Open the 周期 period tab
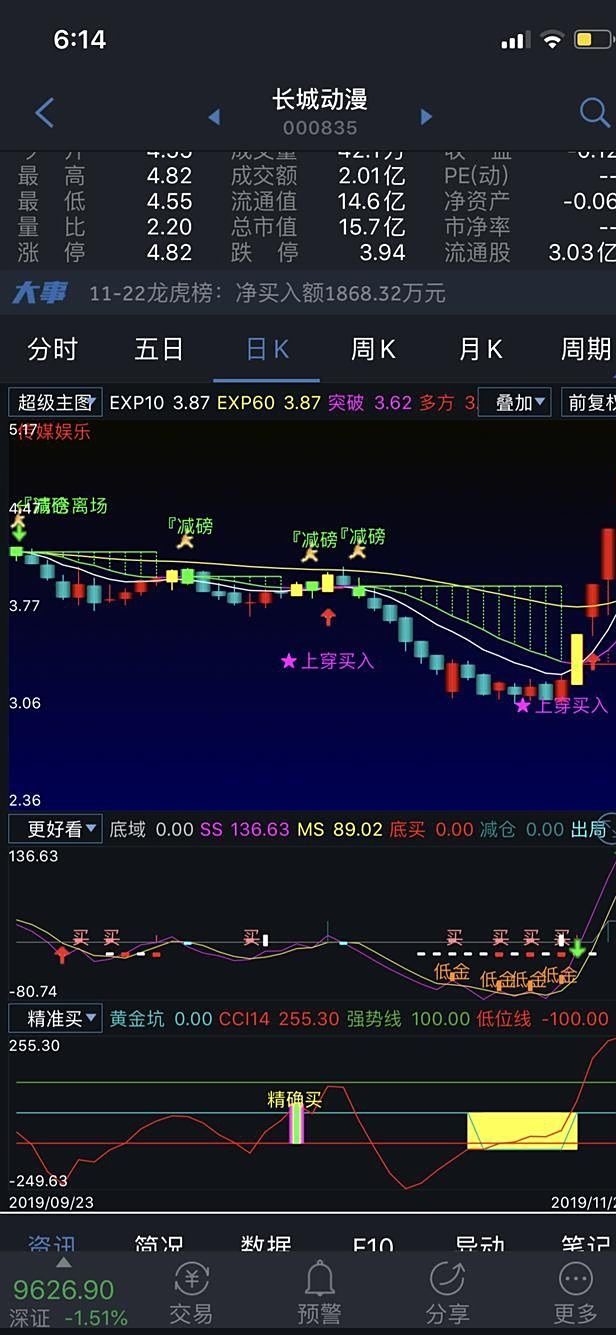 [586, 349]
